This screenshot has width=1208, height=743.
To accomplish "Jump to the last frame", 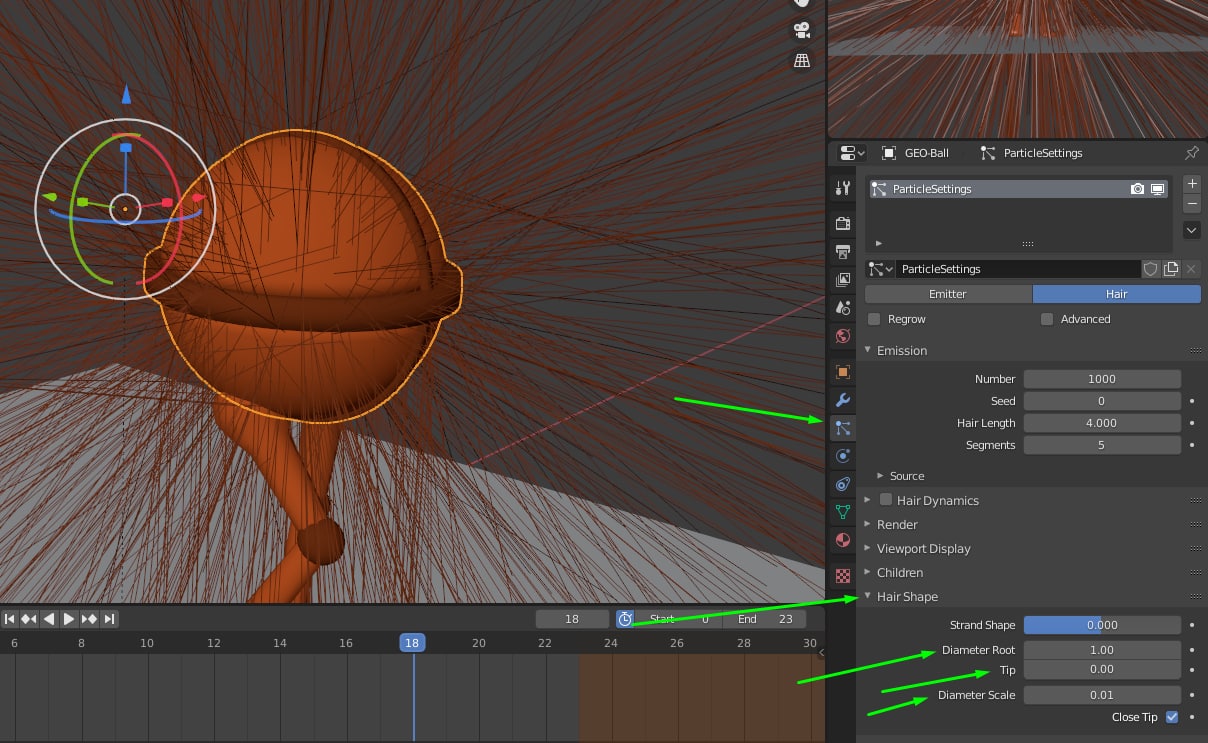I will (109, 619).
